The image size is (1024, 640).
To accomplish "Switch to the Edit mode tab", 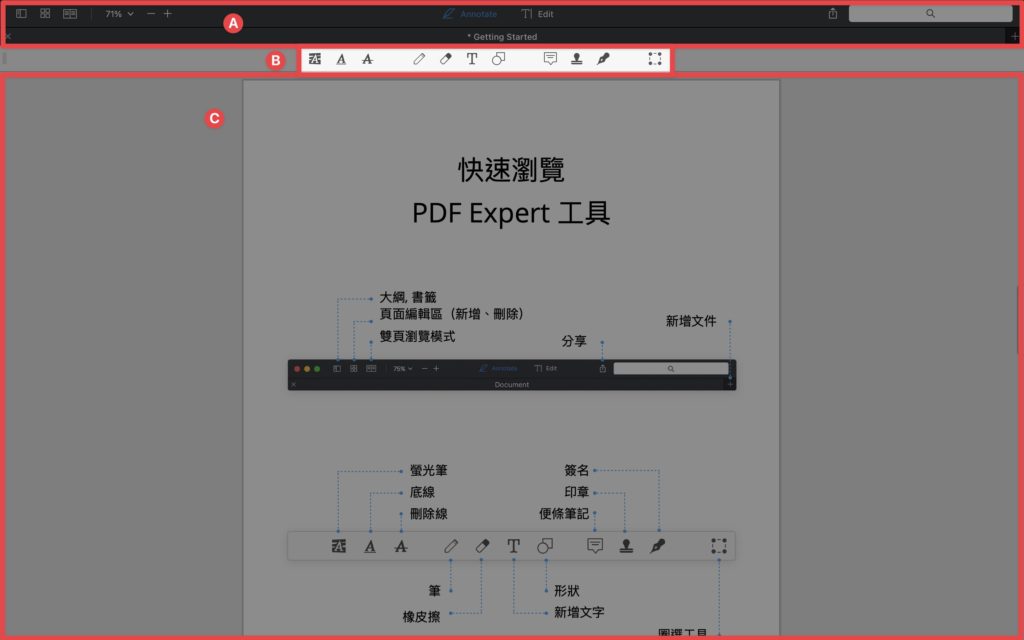I will click(537, 14).
